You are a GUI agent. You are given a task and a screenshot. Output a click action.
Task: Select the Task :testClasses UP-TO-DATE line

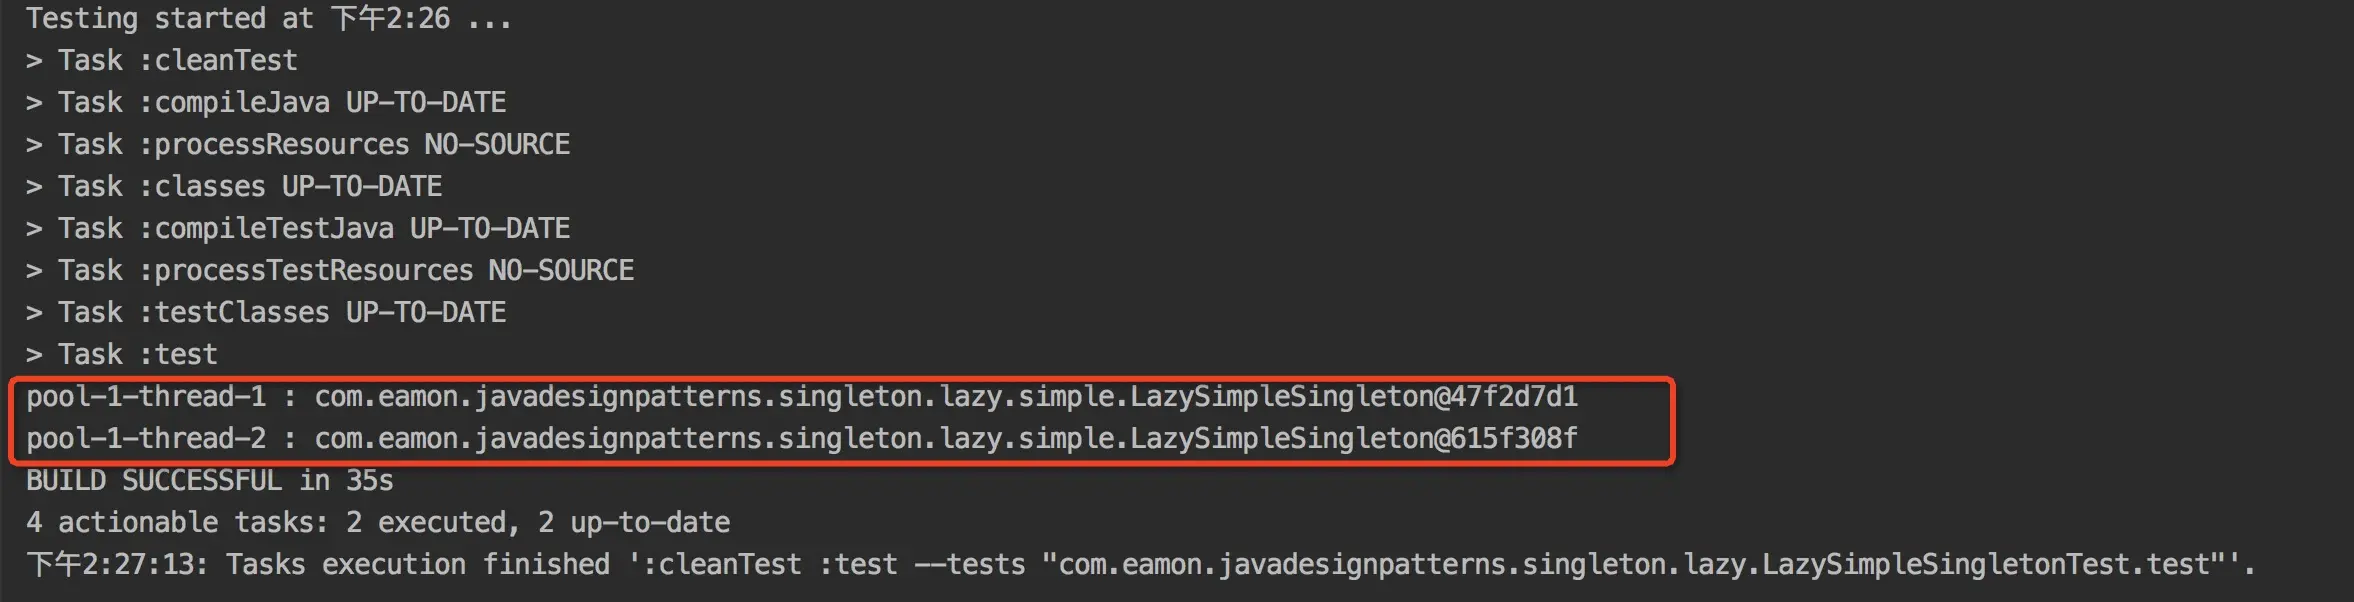(266, 312)
